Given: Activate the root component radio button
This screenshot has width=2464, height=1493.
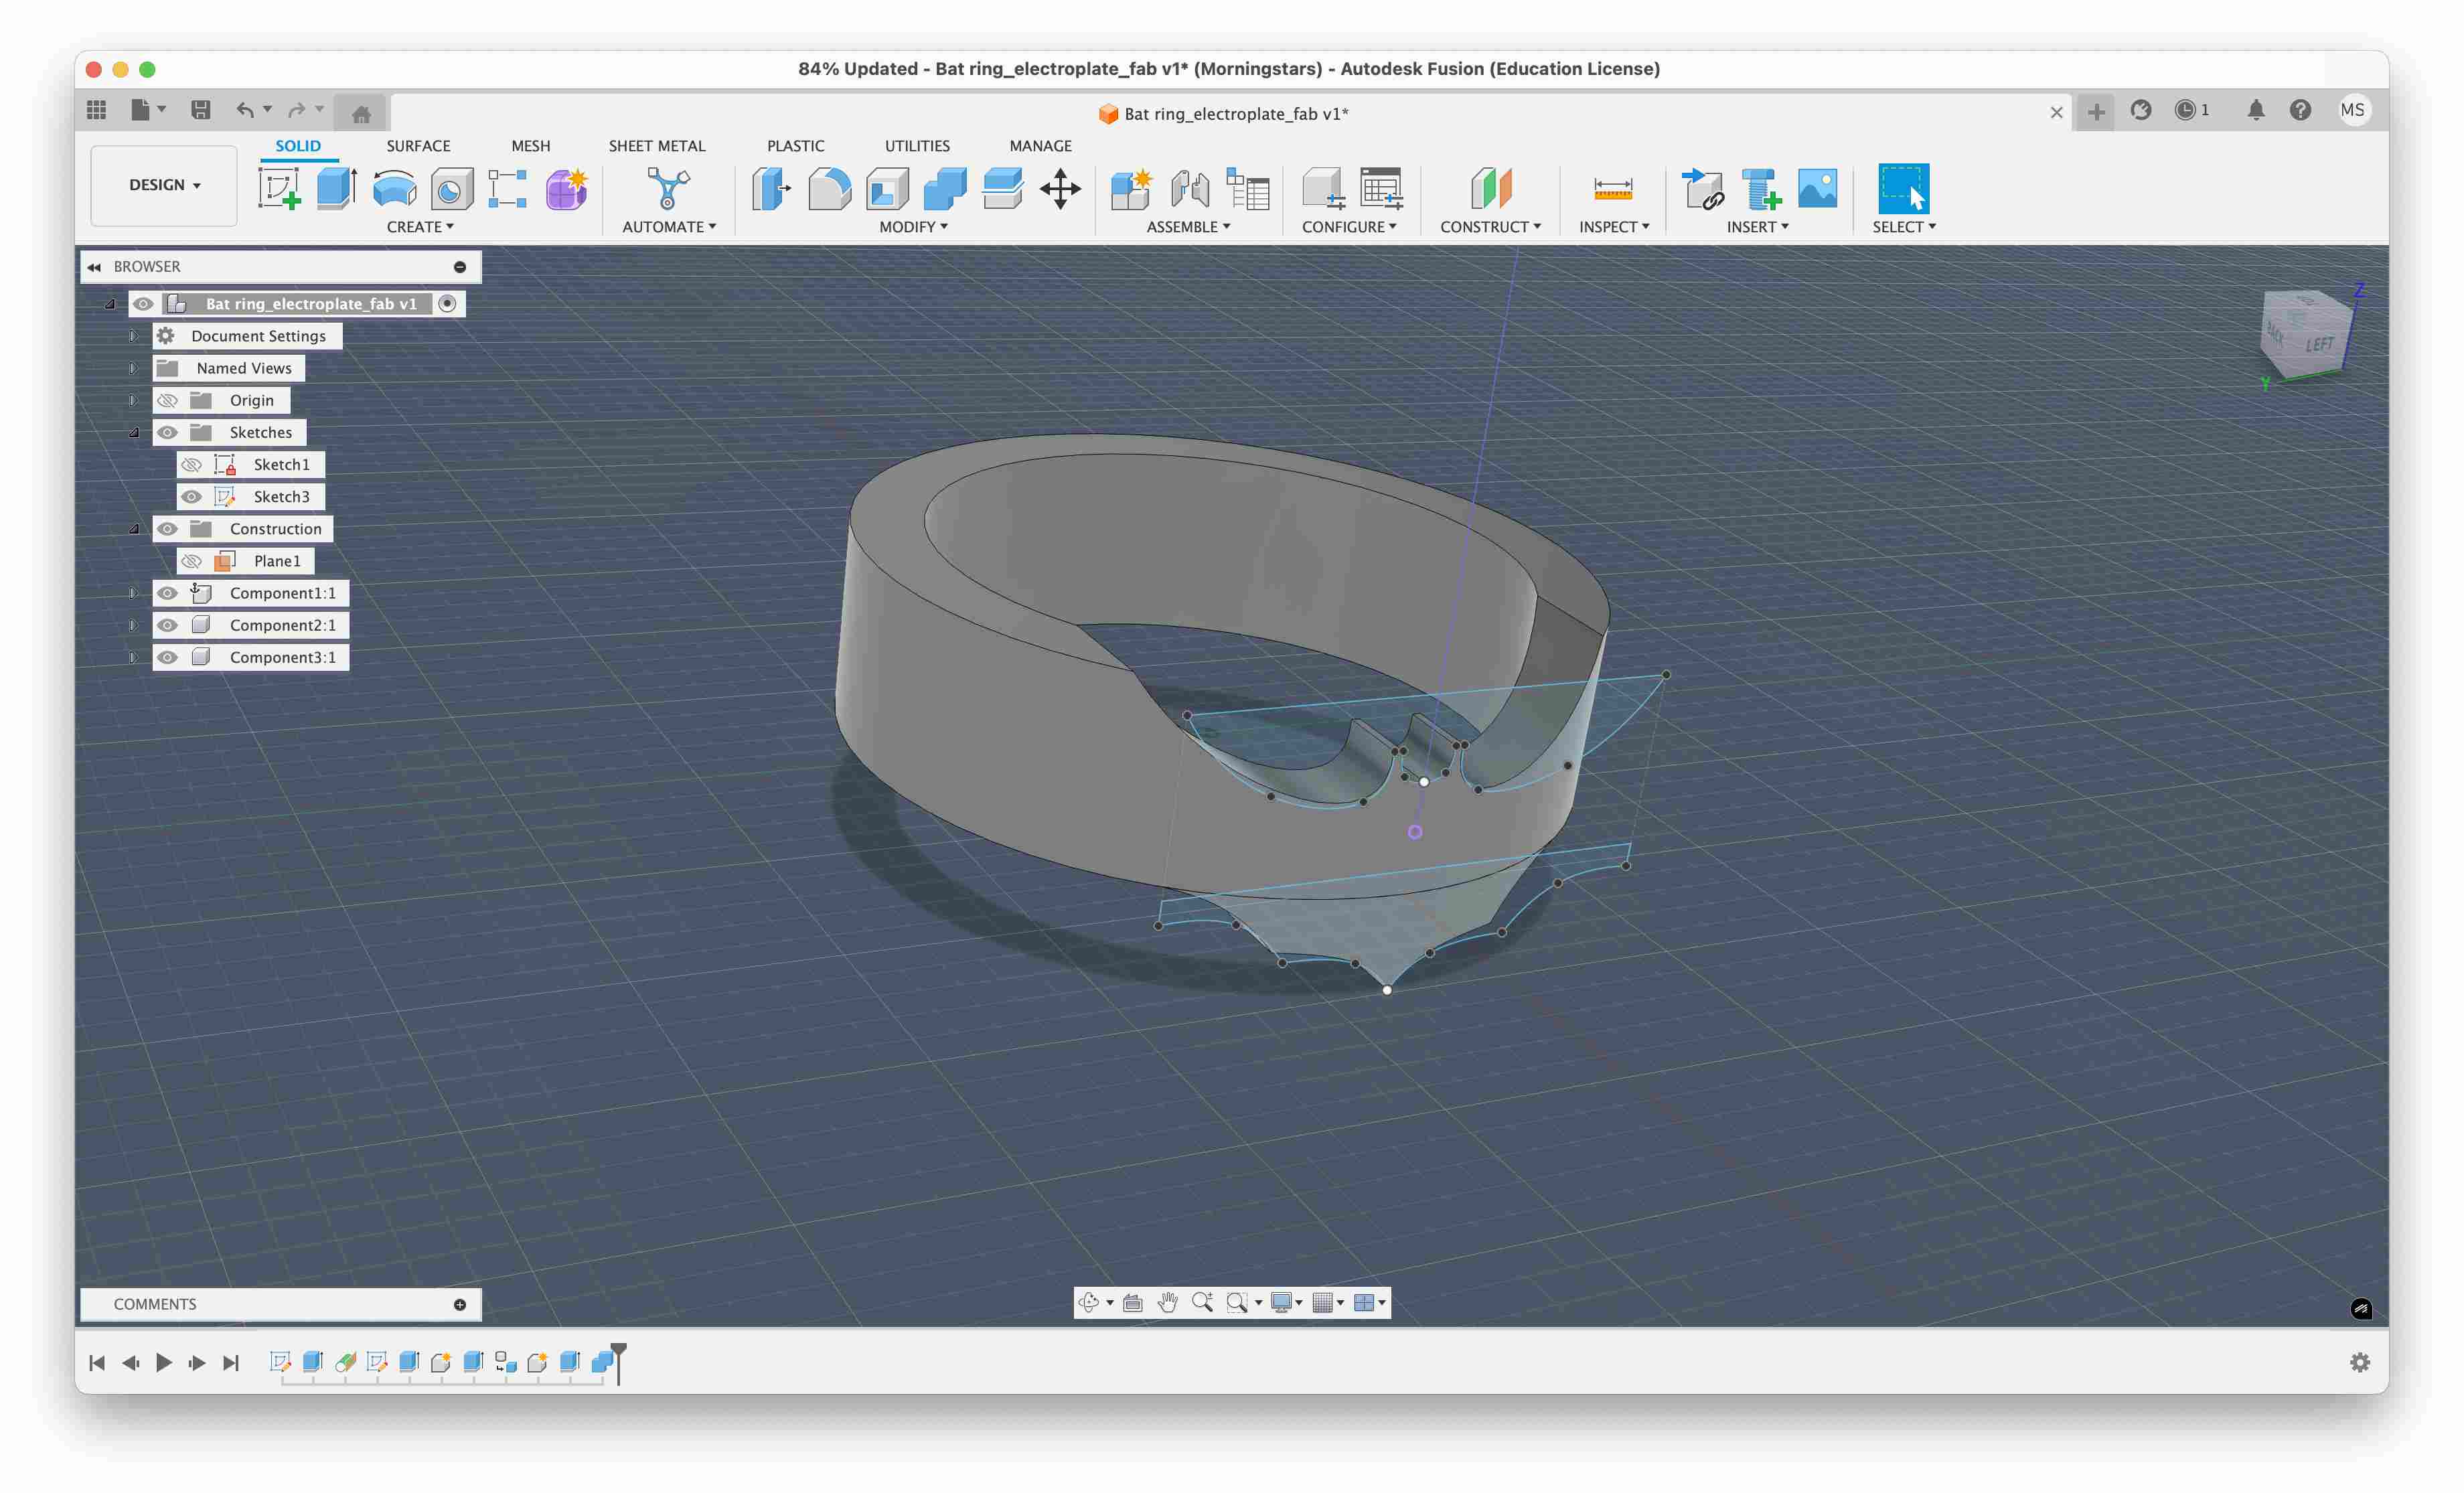Looking at the screenshot, I should tap(448, 303).
